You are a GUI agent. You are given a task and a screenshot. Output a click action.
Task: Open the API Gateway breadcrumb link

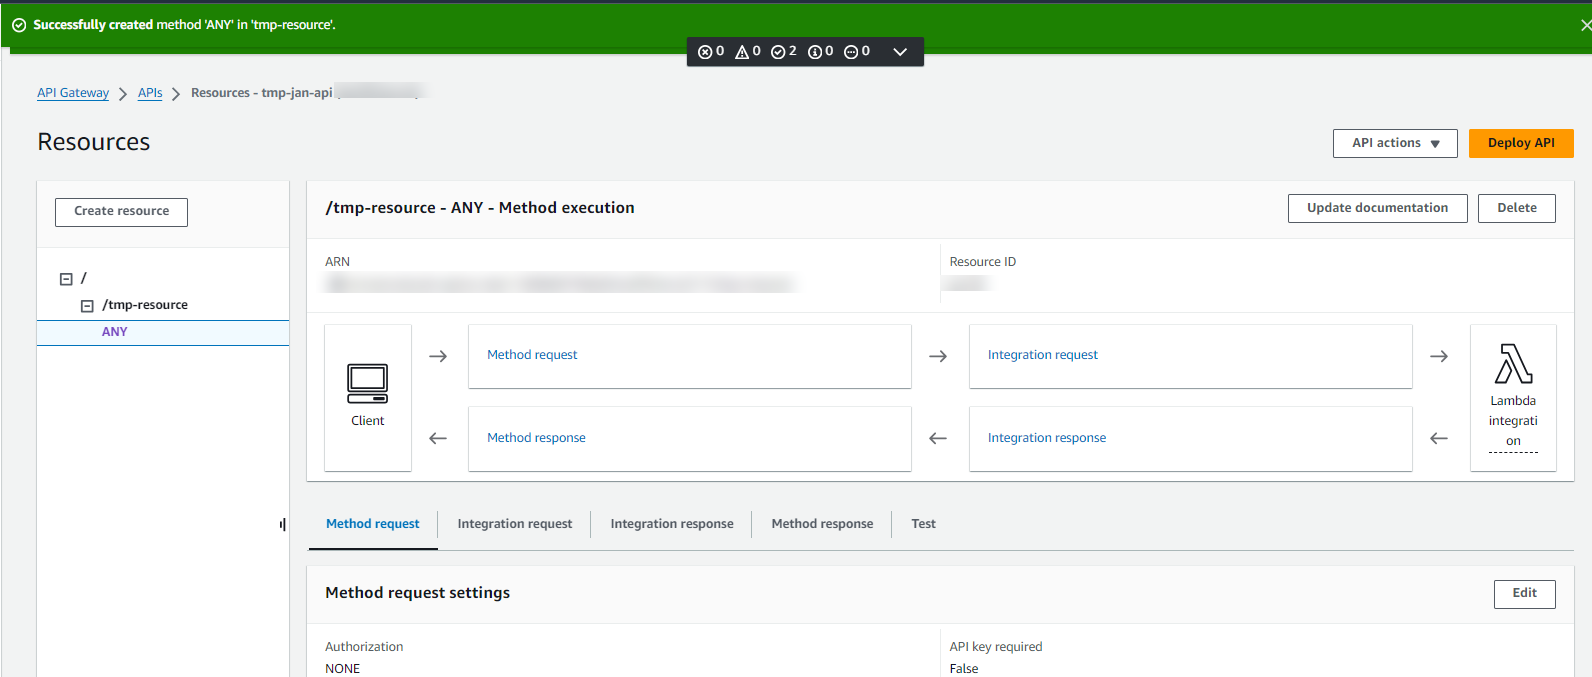(73, 93)
